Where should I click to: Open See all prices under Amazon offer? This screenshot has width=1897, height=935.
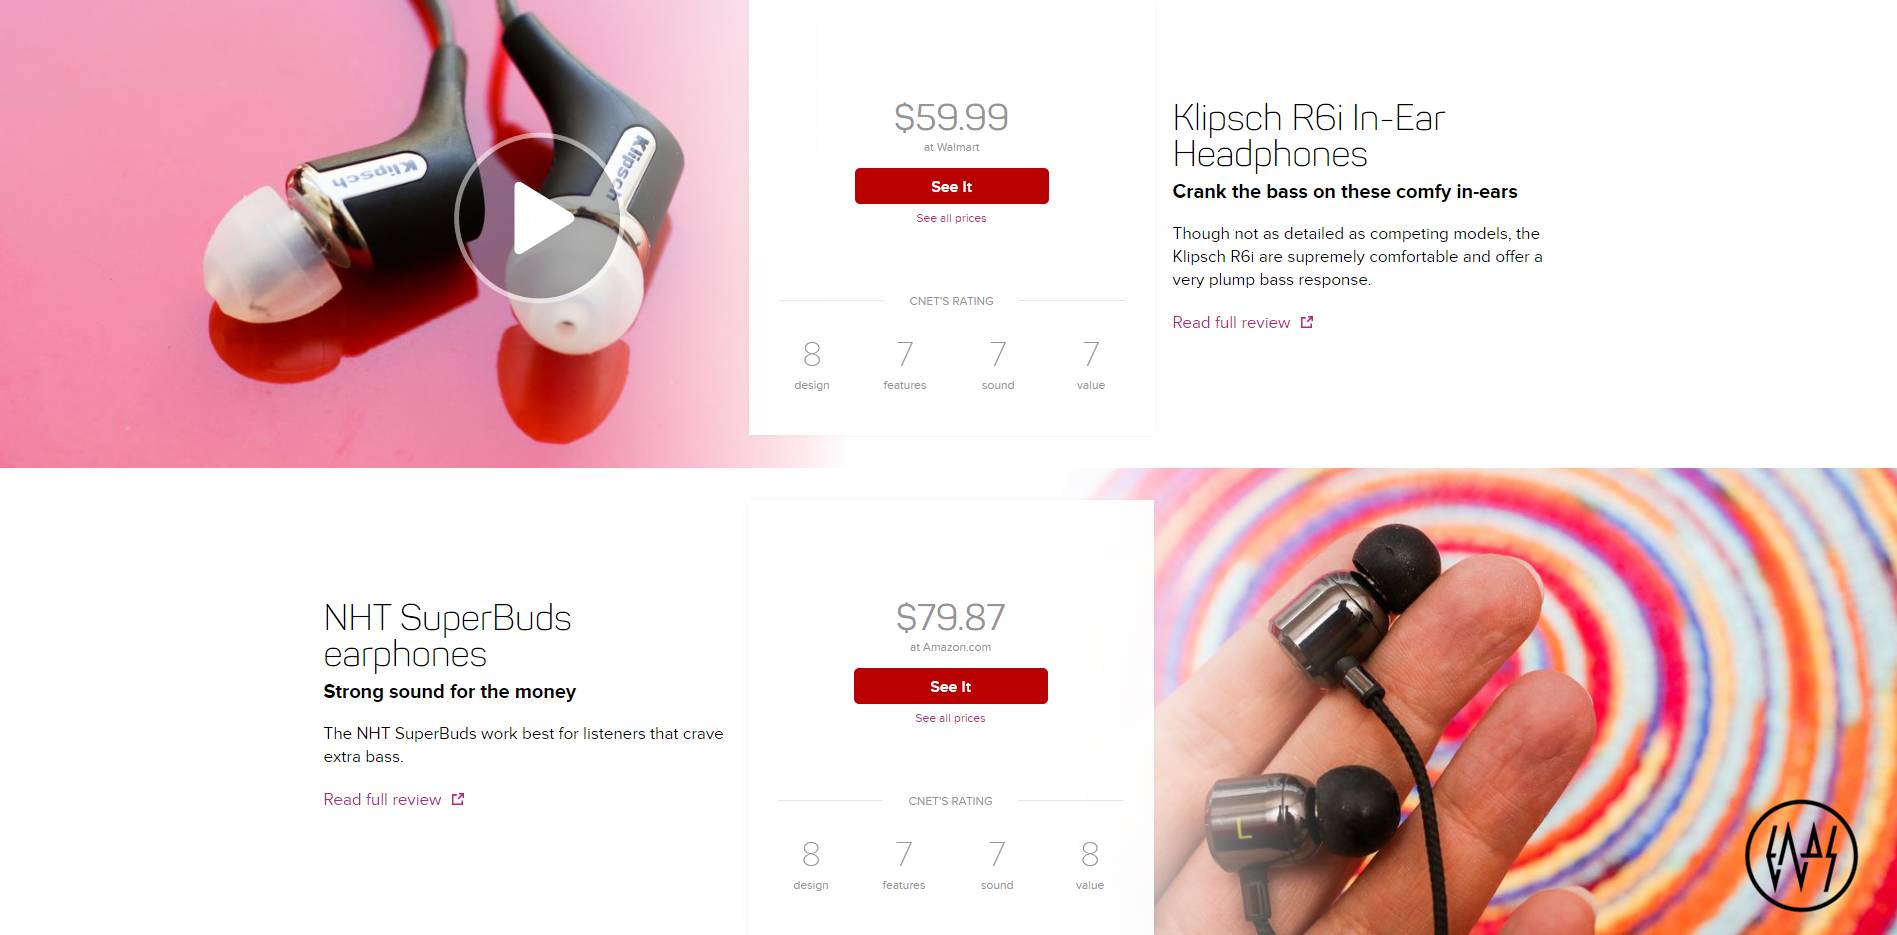[x=950, y=718]
